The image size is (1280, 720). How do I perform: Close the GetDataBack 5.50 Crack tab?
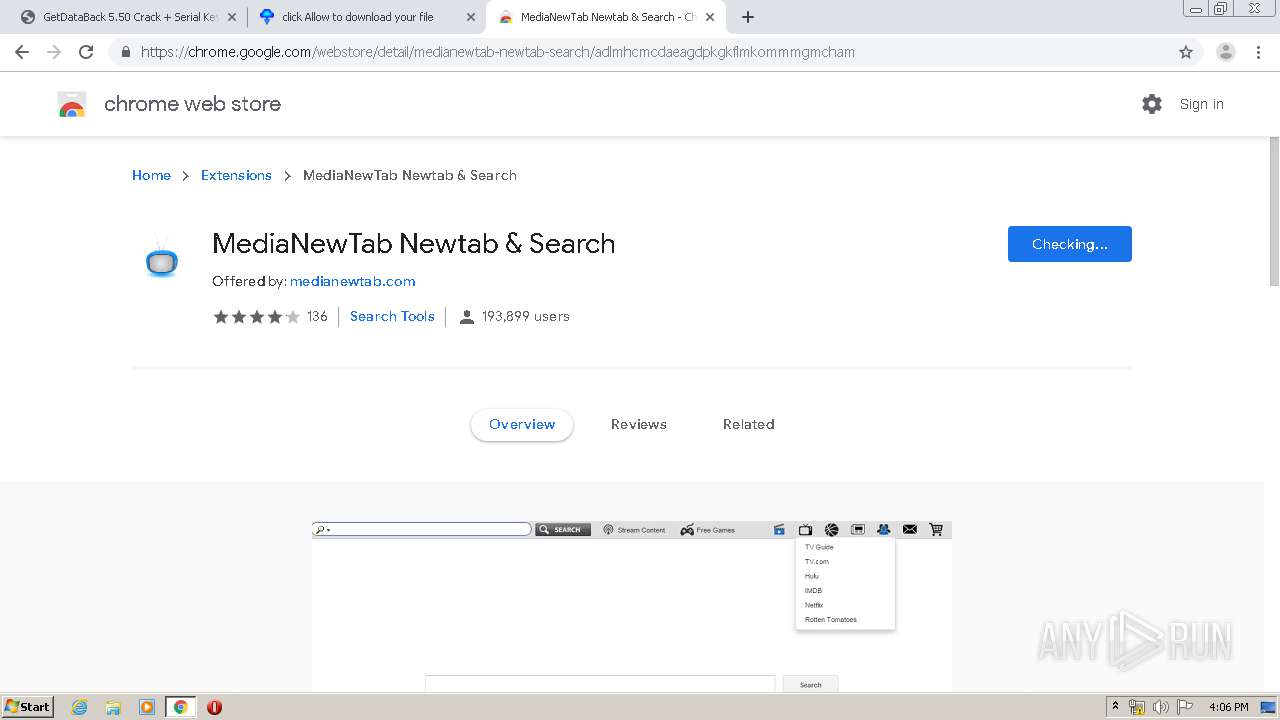(x=232, y=17)
